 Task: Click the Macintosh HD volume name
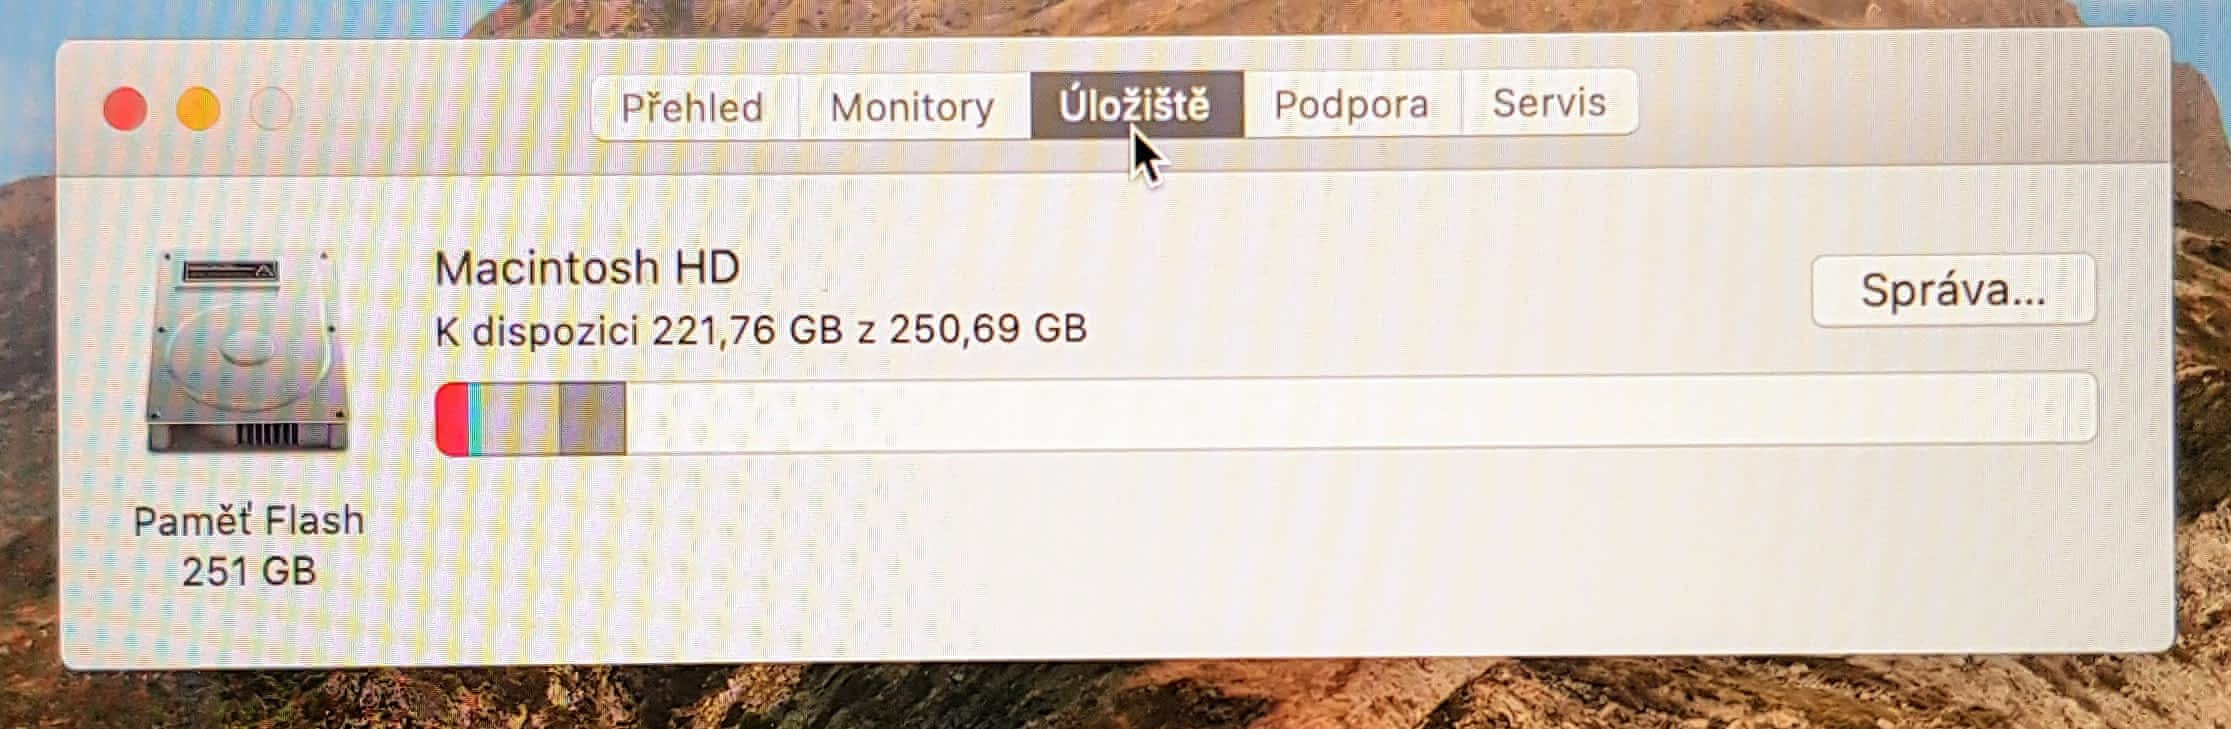[x=588, y=268]
